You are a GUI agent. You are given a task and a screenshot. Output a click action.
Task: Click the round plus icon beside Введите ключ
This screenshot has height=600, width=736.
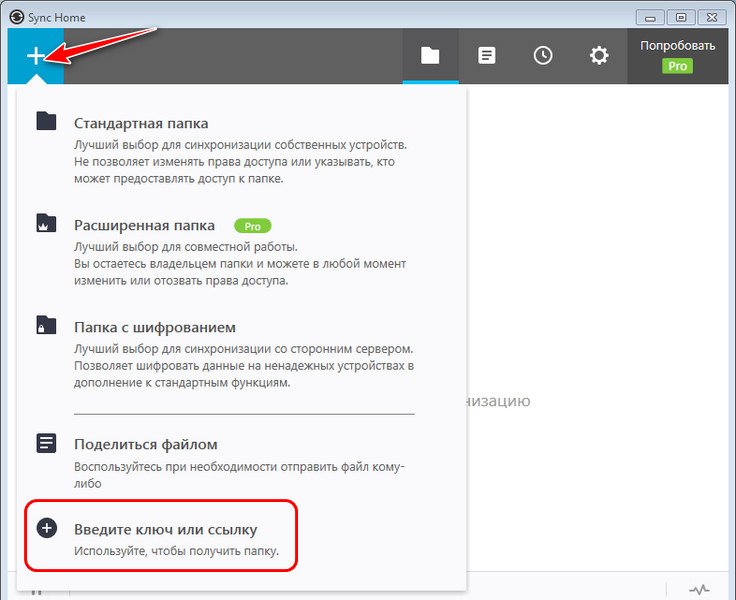(x=46, y=528)
